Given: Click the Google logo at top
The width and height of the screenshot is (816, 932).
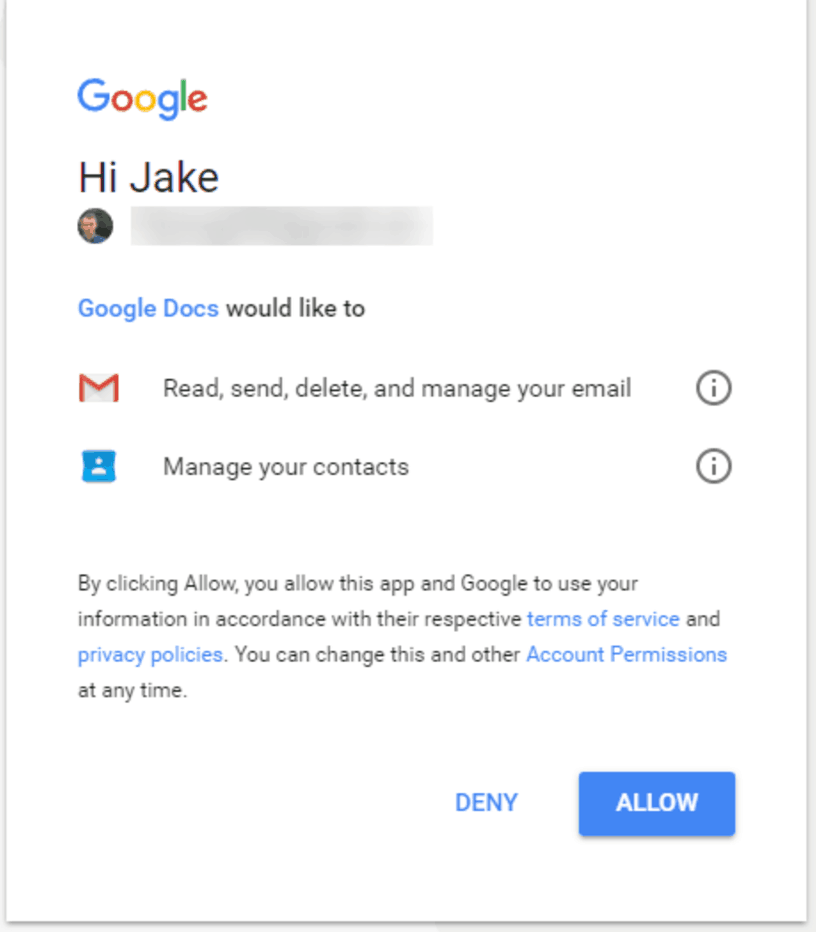Looking at the screenshot, I should (x=143, y=98).
